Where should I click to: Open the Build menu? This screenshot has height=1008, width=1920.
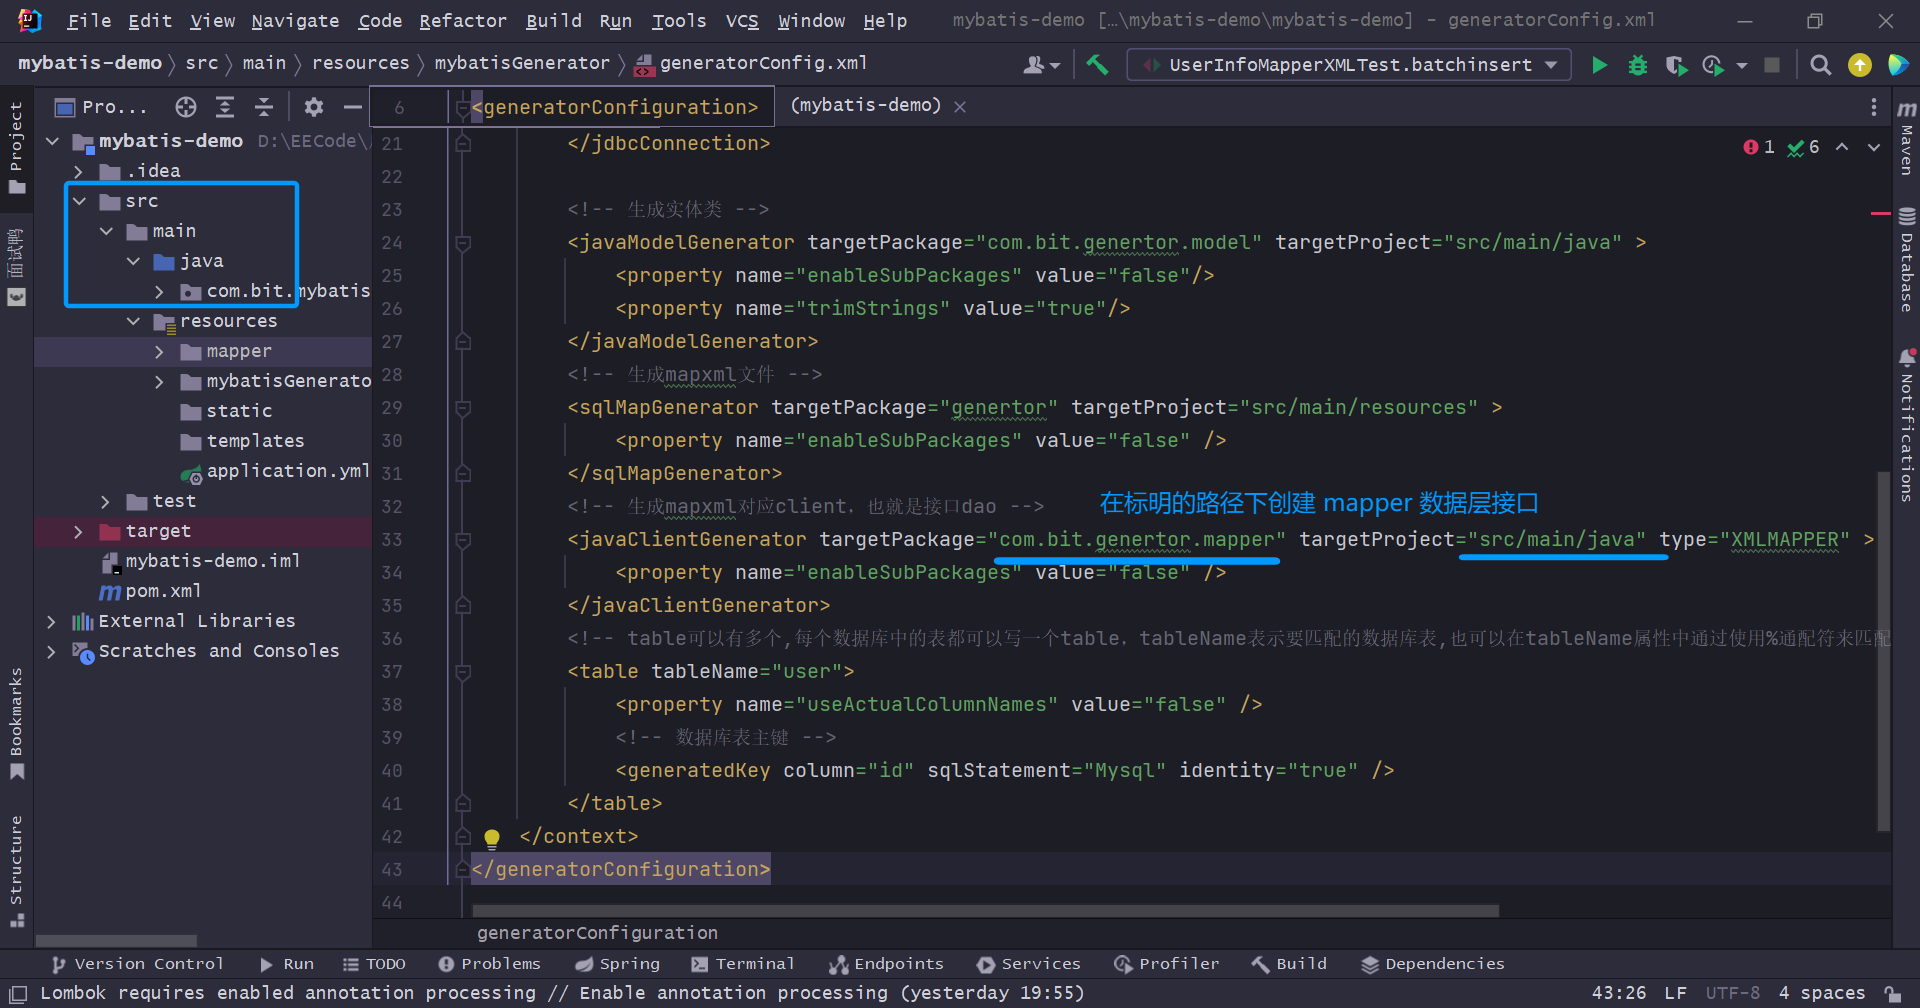point(554,20)
